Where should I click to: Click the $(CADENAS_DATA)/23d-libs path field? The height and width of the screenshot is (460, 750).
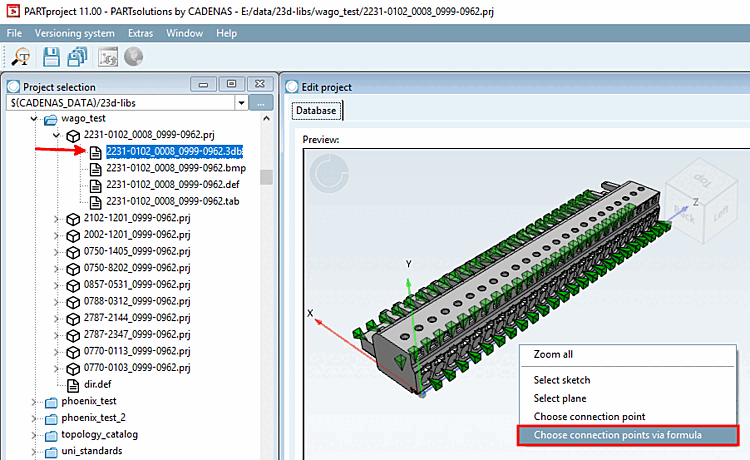pos(121,103)
